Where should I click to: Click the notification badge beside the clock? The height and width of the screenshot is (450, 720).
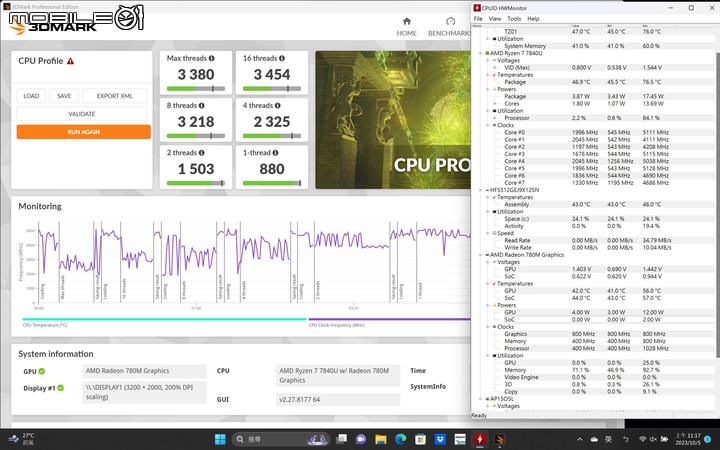point(710,439)
